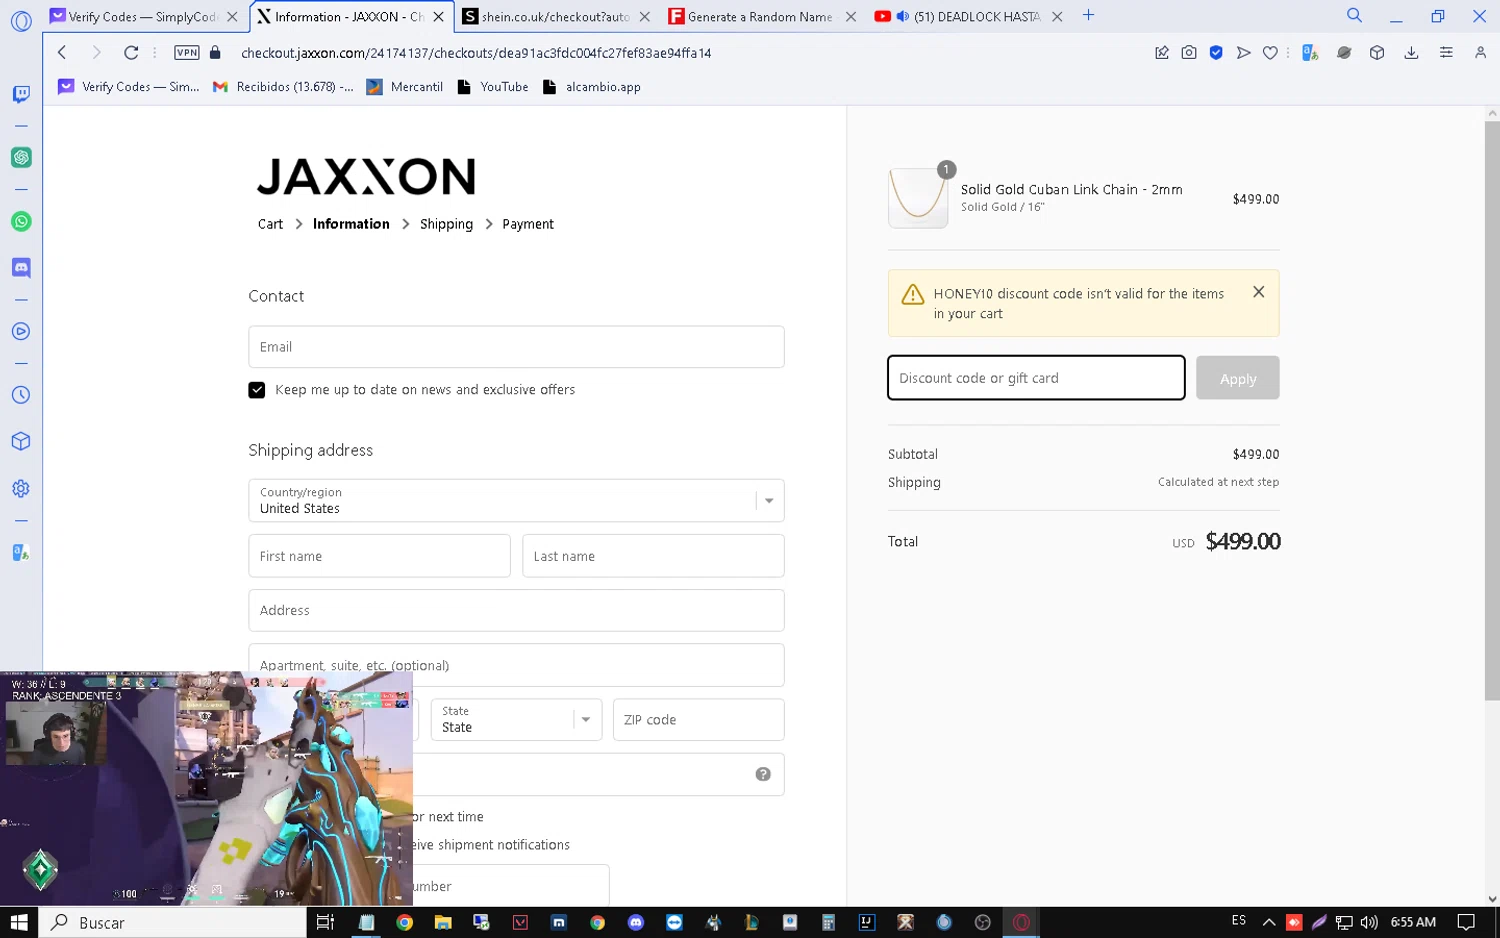The height and width of the screenshot is (938, 1500).
Task: Open the send/flow arrow icon
Action: point(1243,53)
